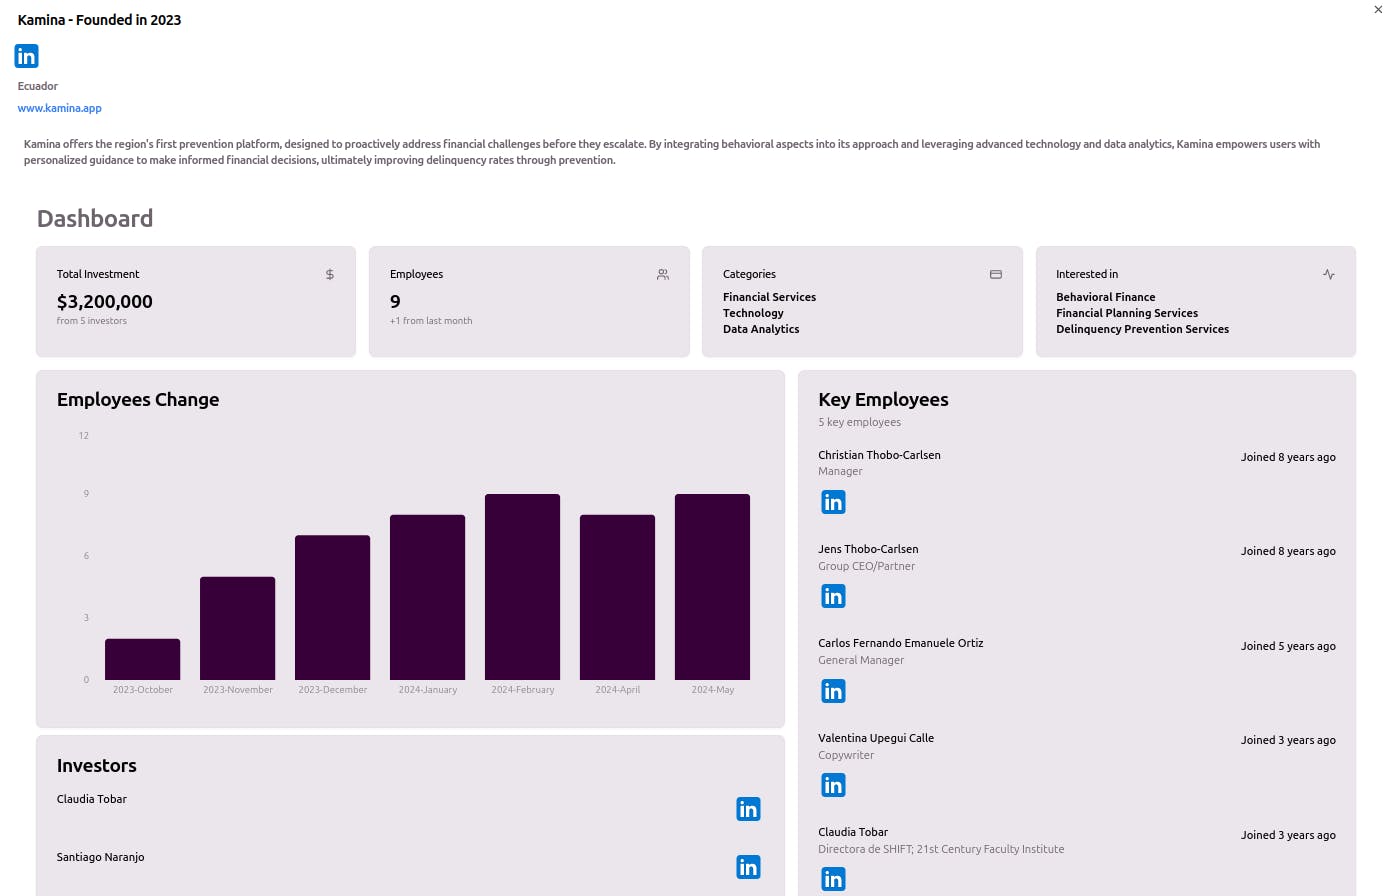Click the 'Group CEO/Partner' job title

point(866,566)
